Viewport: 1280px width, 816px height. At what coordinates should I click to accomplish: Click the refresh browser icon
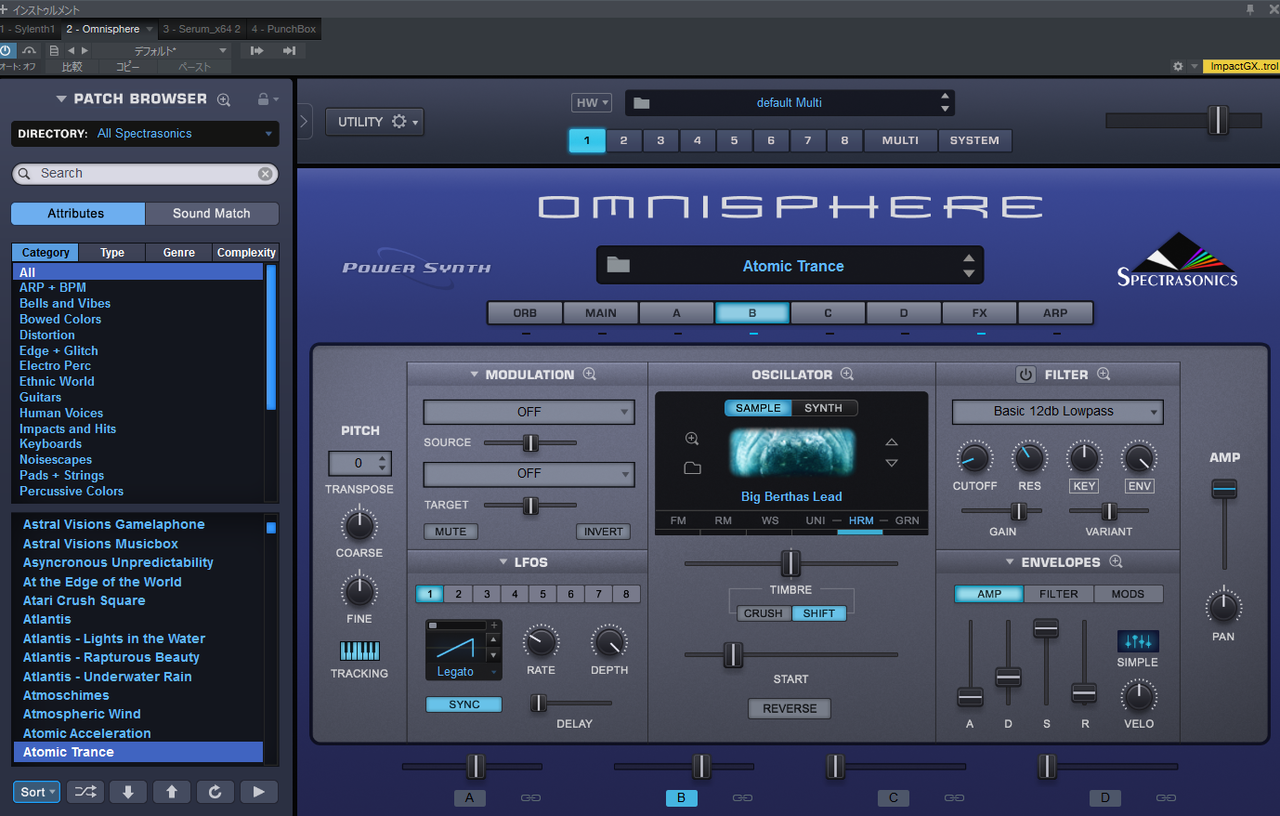pos(215,792)
